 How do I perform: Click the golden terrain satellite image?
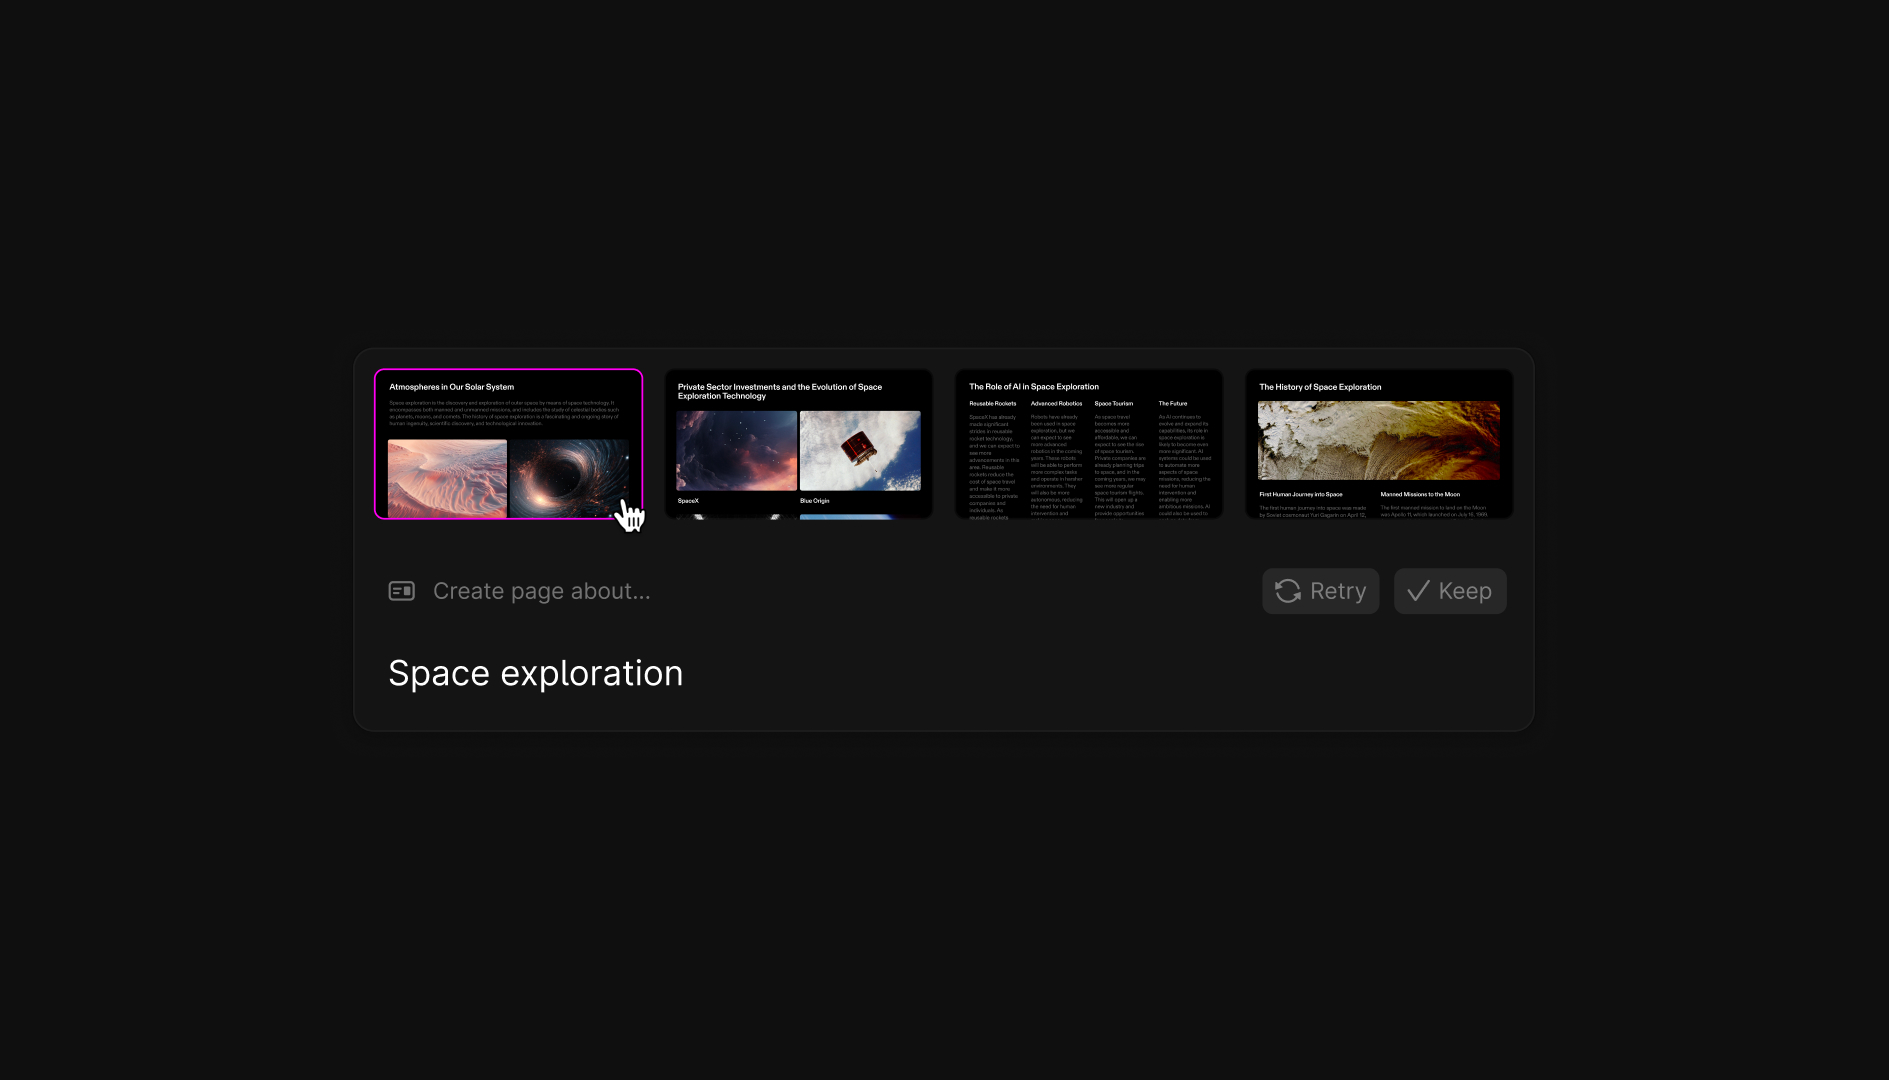tap(1378, 440)
